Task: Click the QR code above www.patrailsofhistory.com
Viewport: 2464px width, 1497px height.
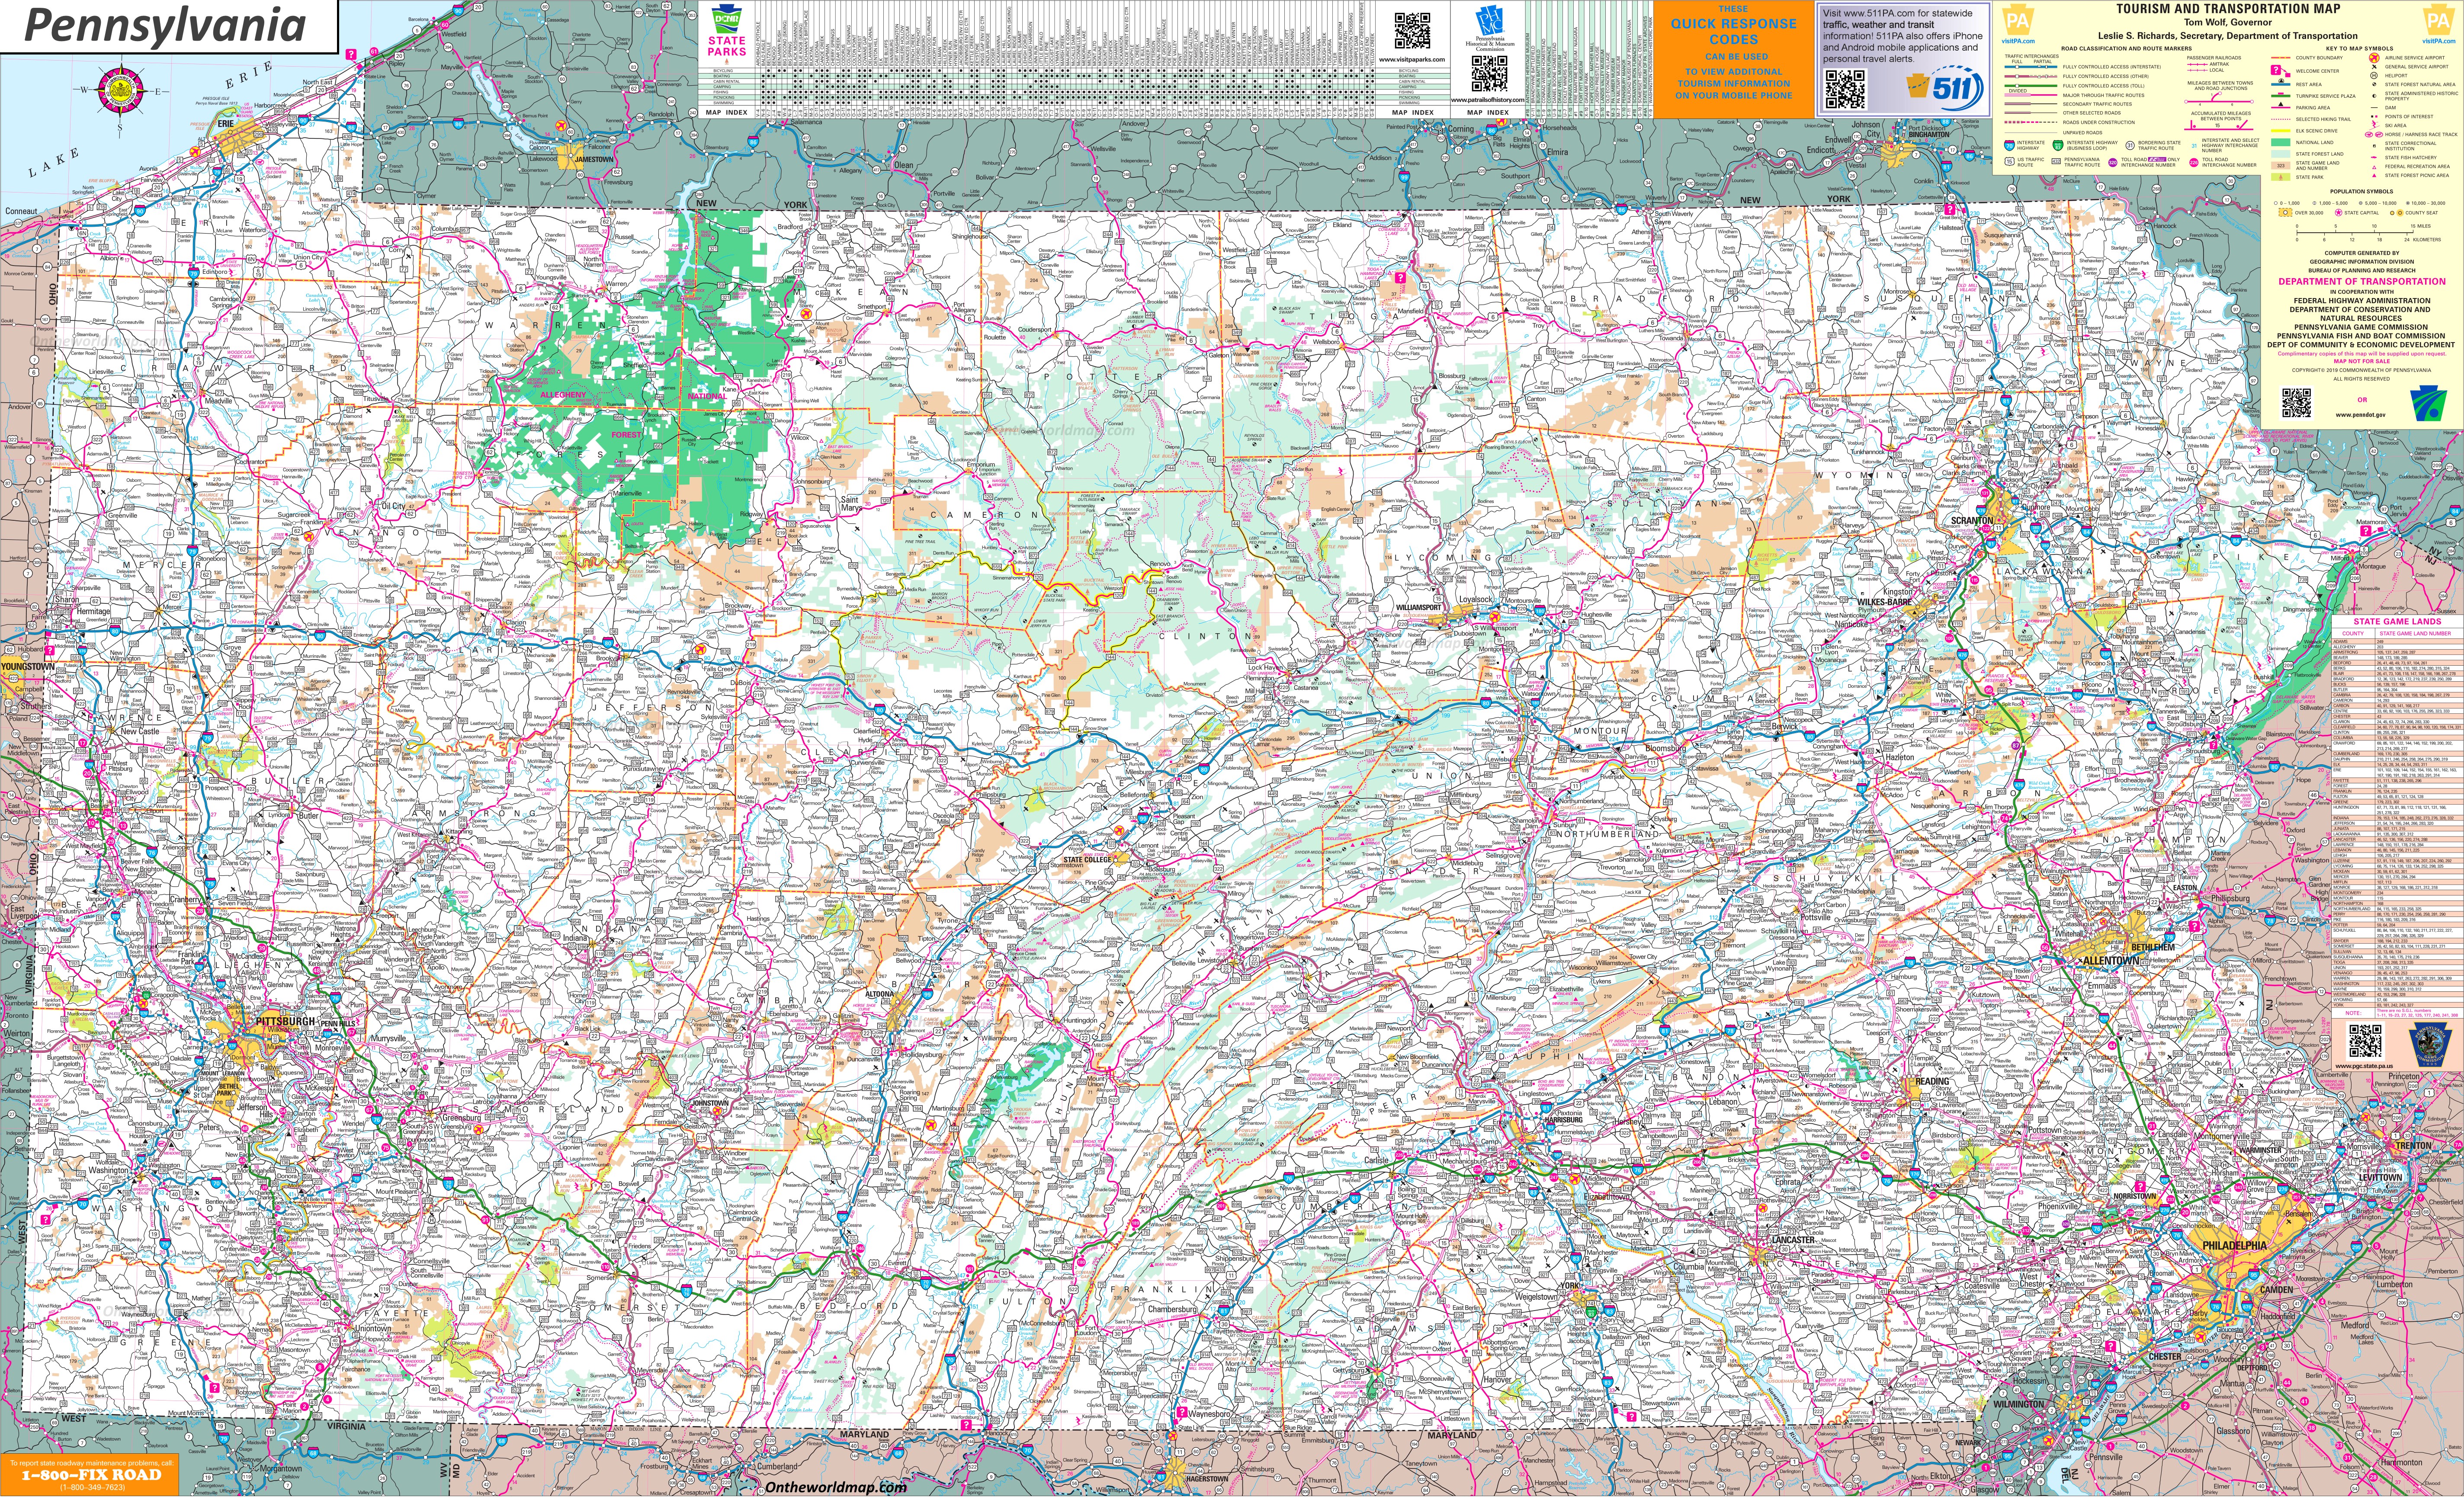Action: tap(1489, 74)
